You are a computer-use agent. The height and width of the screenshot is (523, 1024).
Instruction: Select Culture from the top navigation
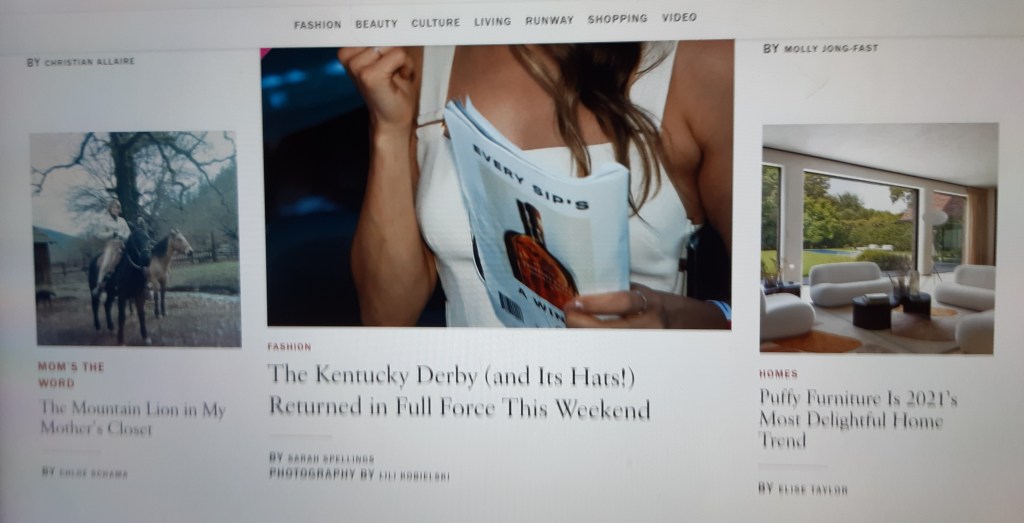pos(436,22)
